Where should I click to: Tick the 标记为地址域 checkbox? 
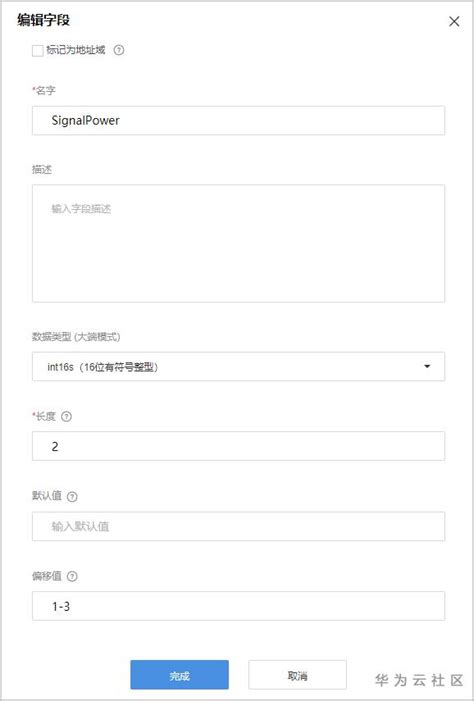pyautogui.click(x=38, y=50)
